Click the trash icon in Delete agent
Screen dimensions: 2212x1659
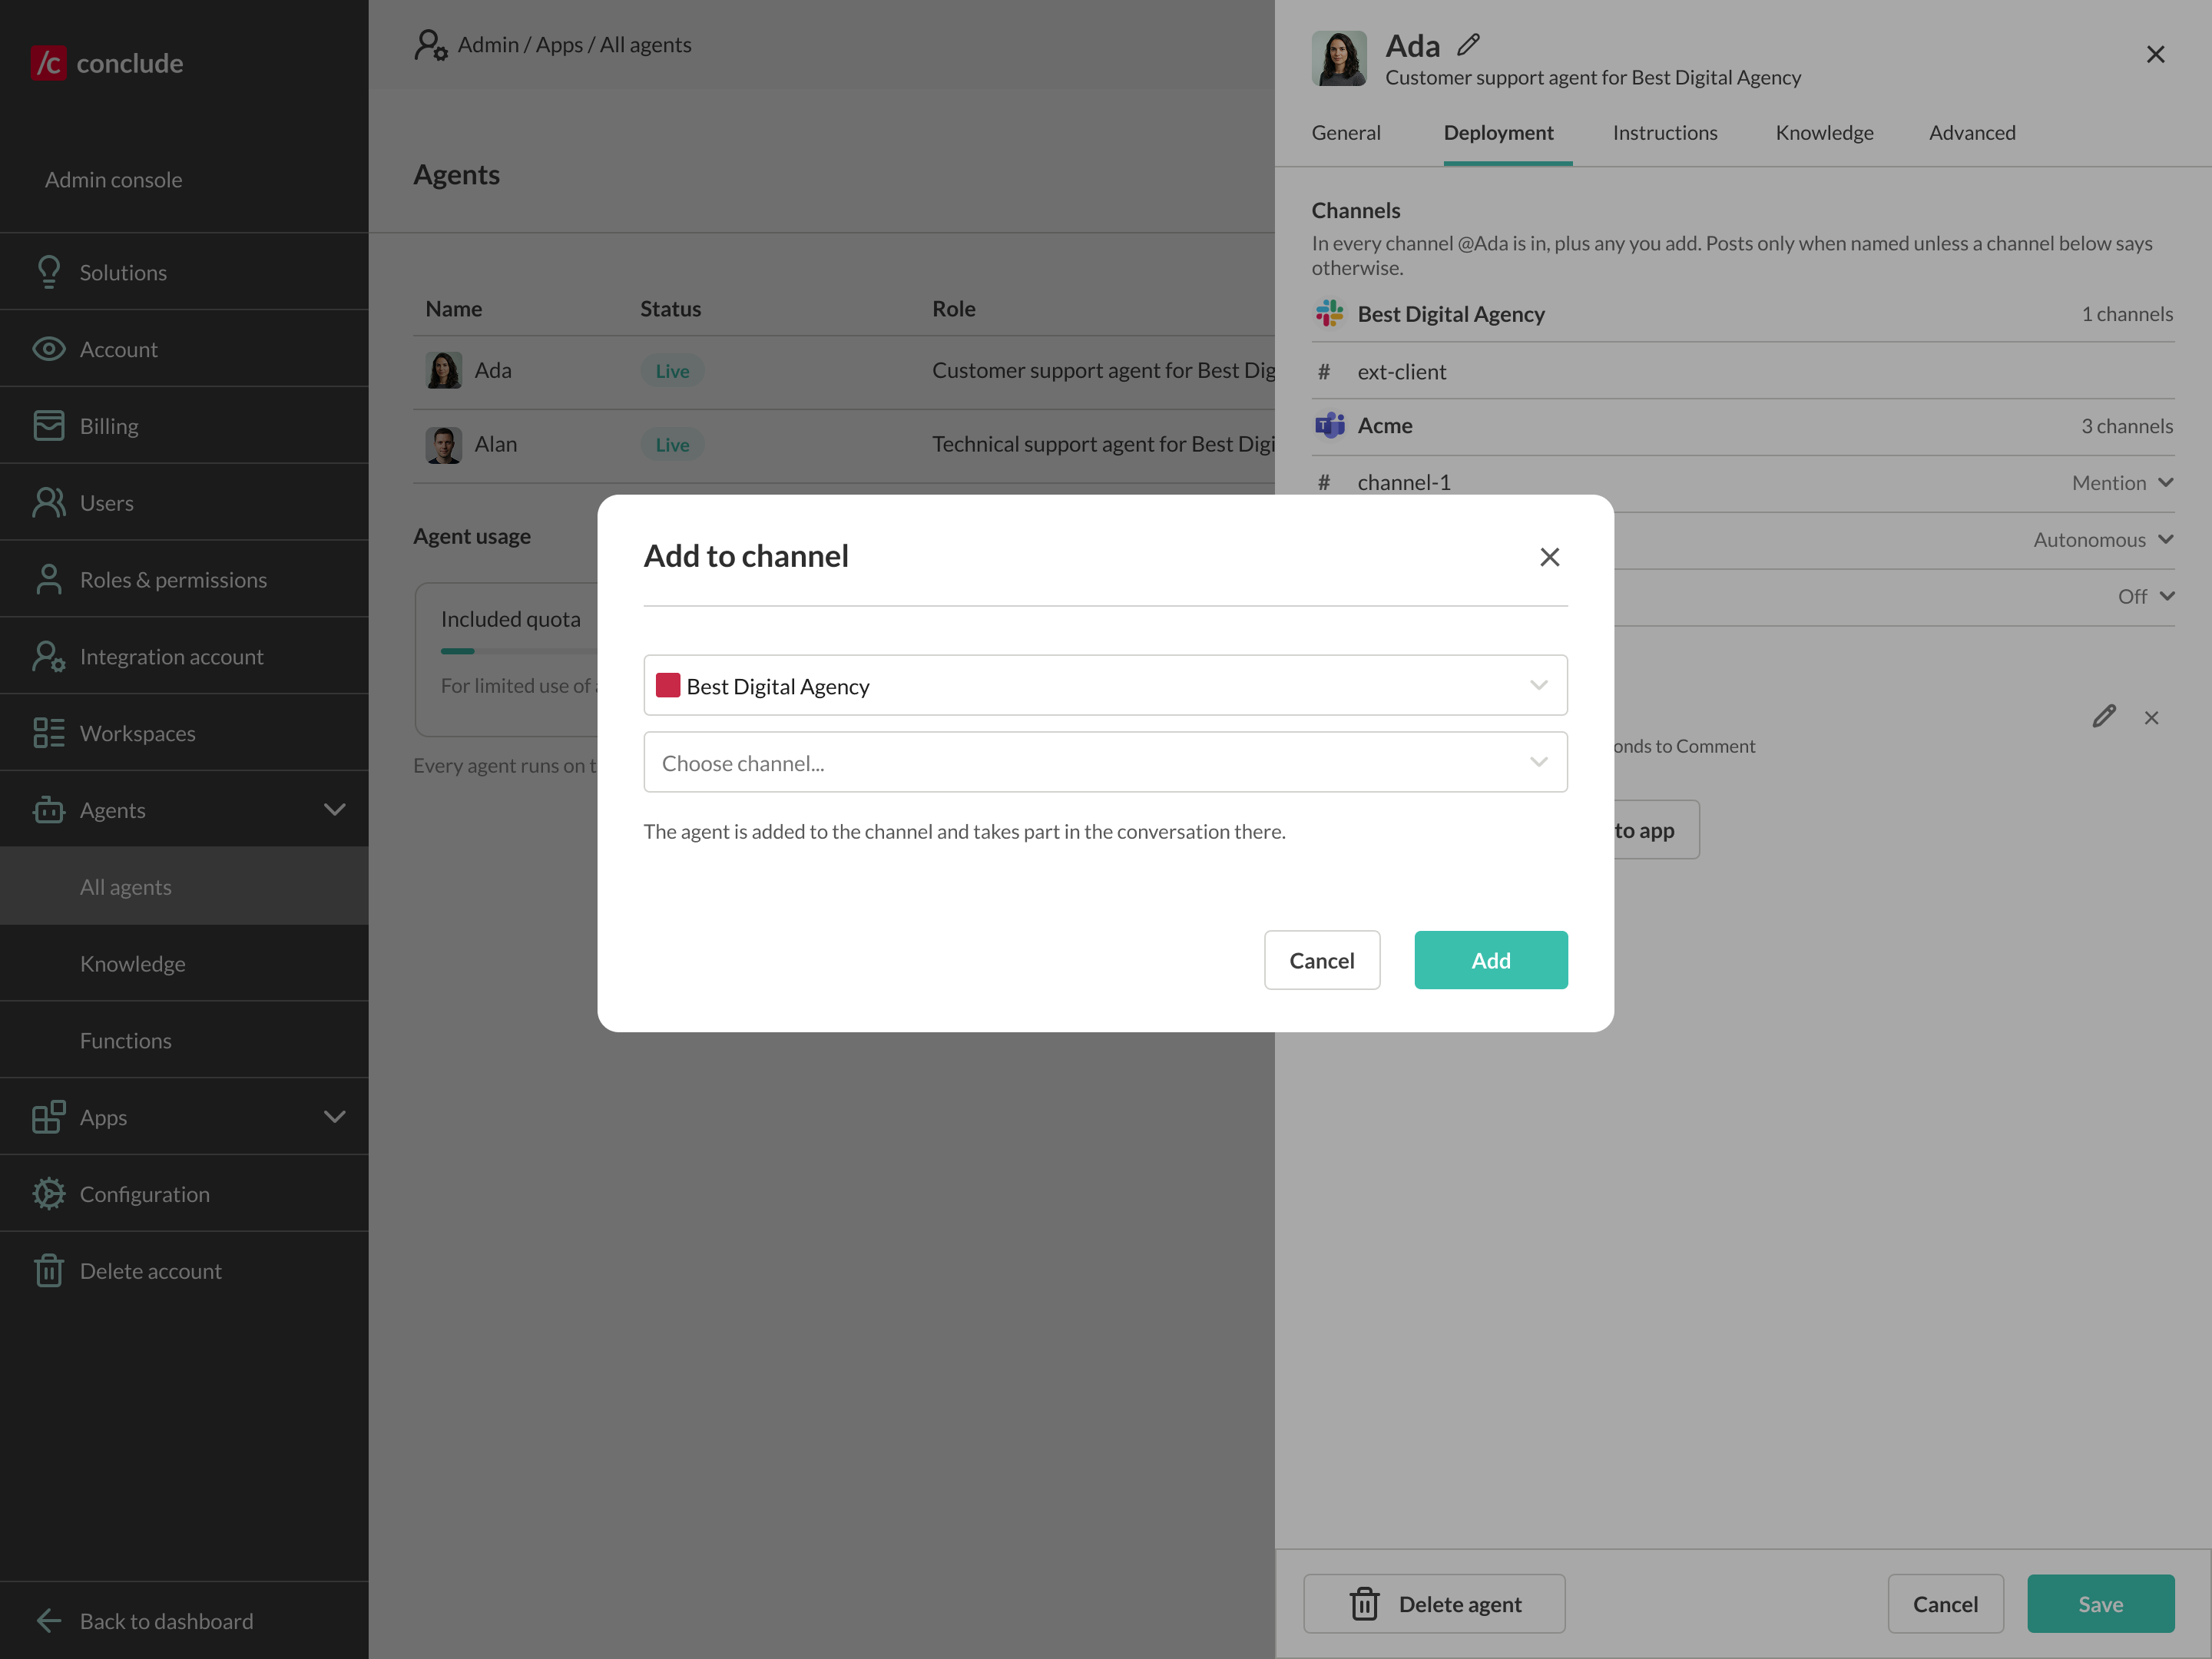(x=1364, y=1604)
